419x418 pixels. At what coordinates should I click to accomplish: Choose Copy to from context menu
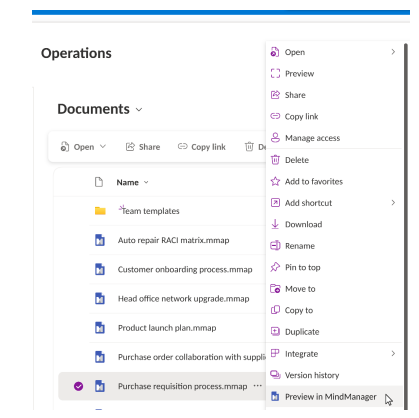[334, 310]
